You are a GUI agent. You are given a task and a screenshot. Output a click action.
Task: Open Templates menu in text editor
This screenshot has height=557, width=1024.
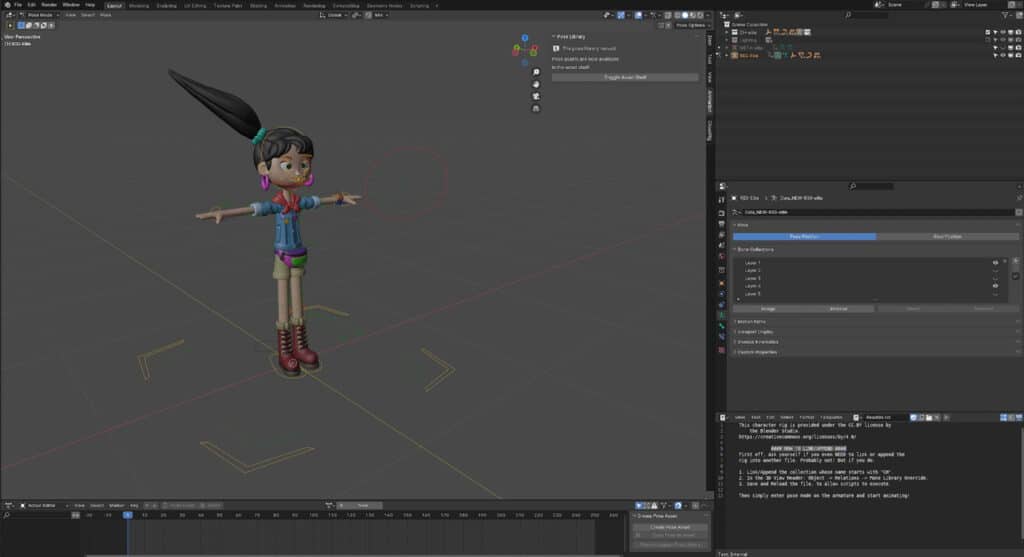tap(831, 417)
